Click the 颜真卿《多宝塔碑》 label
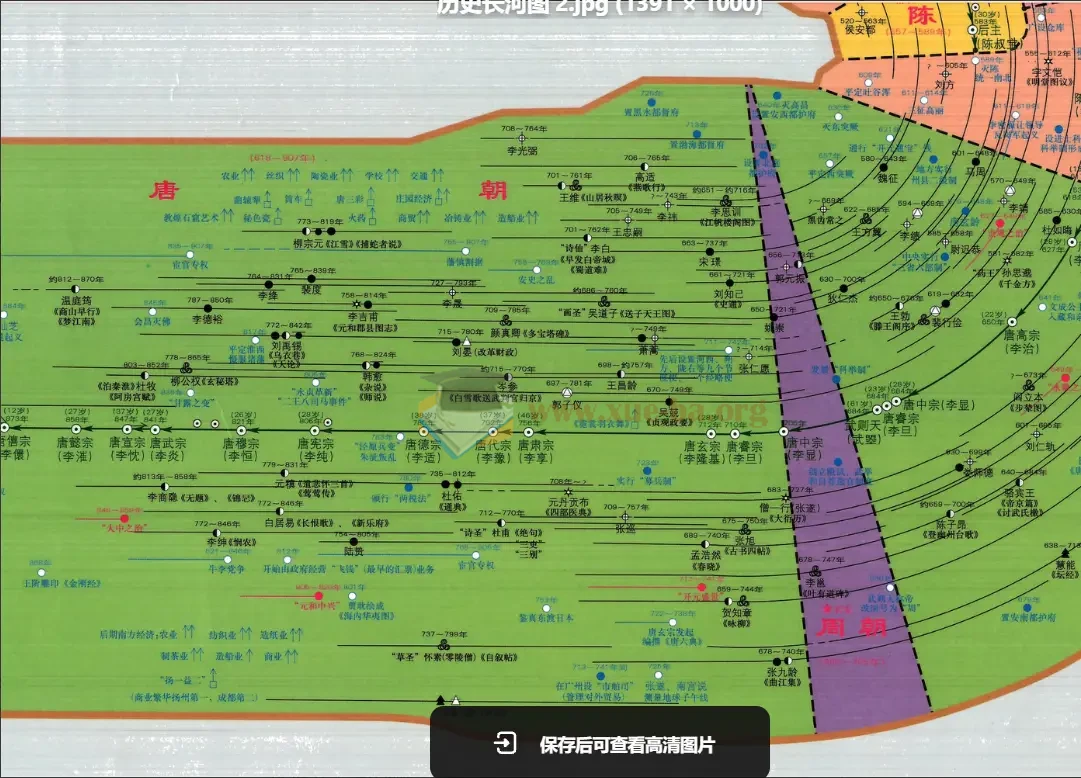This screenshot has width=1081, height=778. tap(529, 333)
